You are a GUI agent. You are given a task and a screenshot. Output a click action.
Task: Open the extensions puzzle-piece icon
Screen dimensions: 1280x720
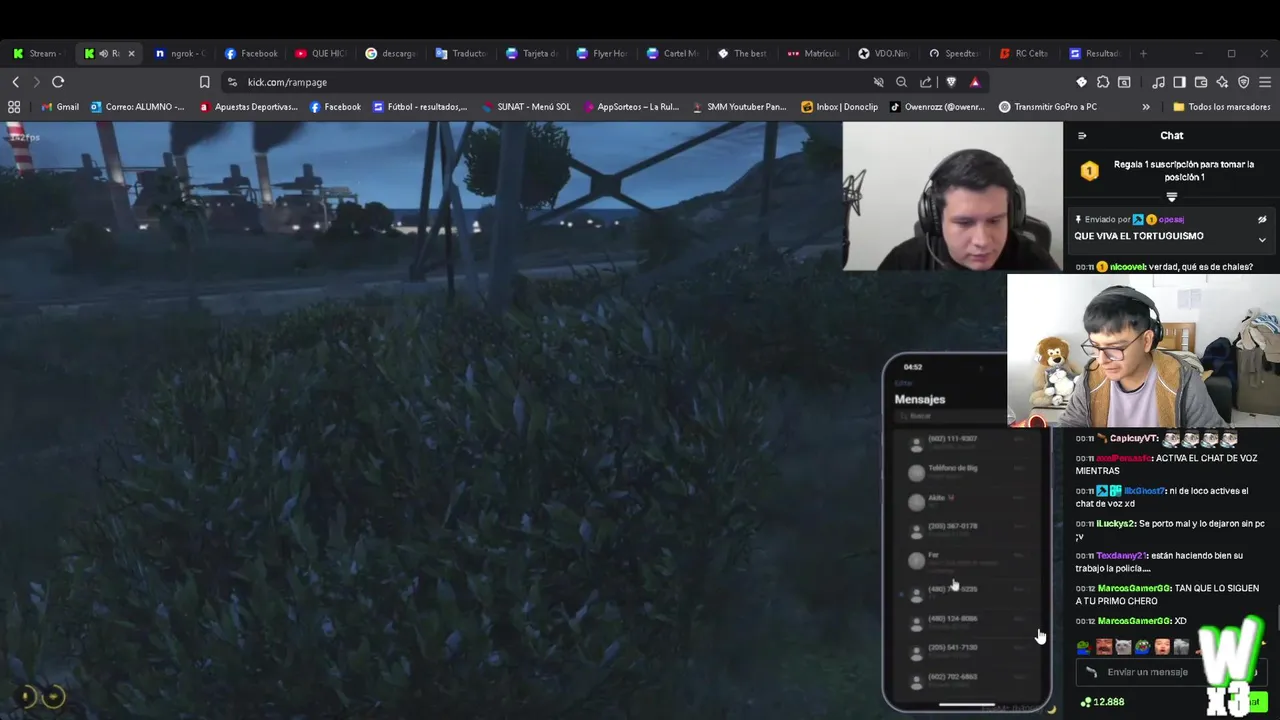tap(1103, 82)
